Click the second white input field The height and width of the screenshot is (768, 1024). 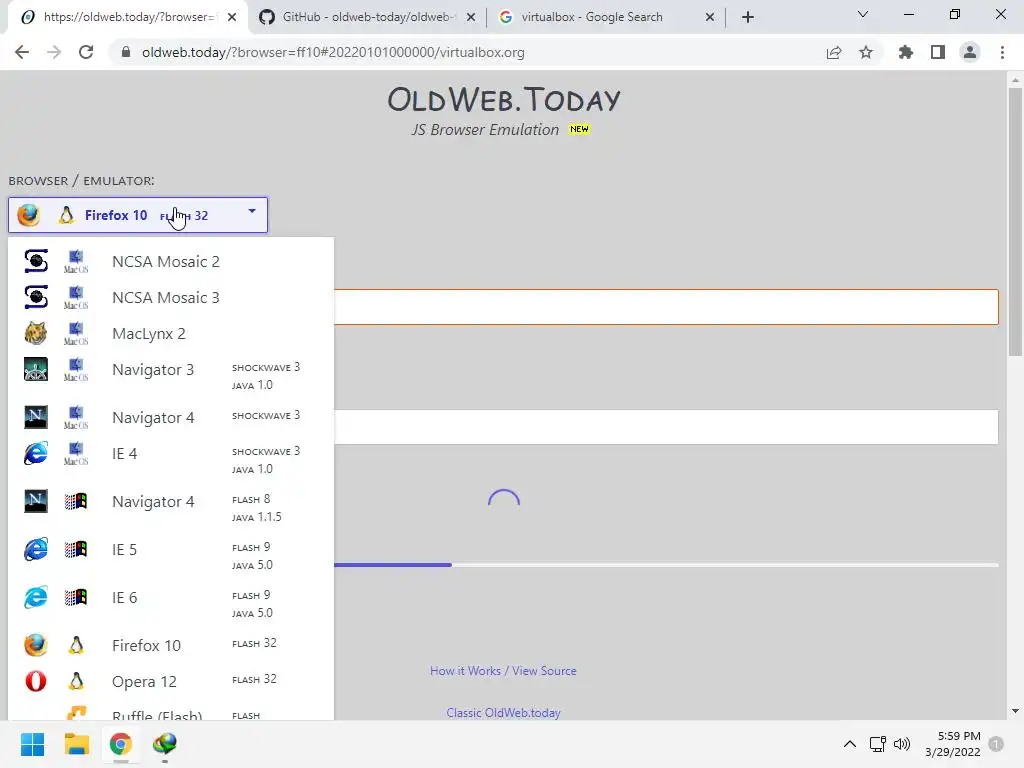[666, 427]
